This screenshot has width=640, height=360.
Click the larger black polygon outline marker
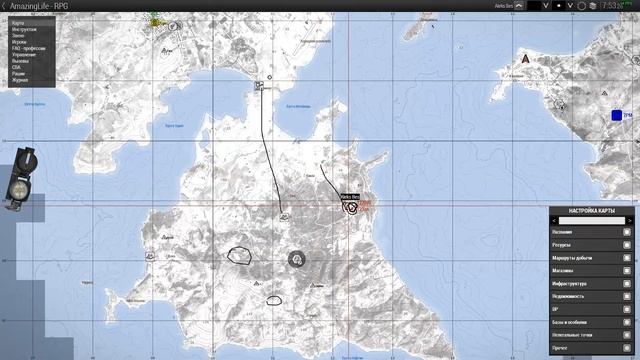(239, 256)
